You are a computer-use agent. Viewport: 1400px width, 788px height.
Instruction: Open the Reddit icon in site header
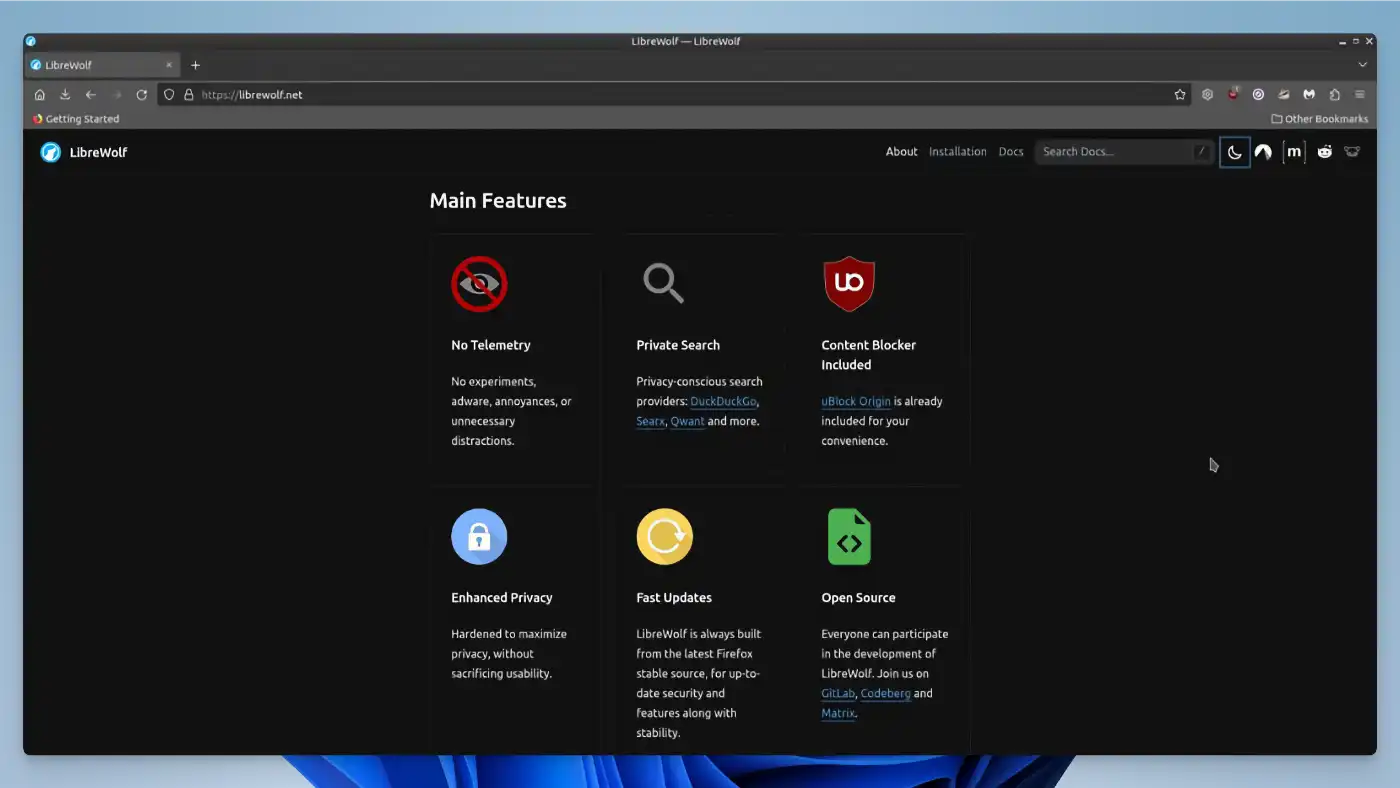(1324, 152)
